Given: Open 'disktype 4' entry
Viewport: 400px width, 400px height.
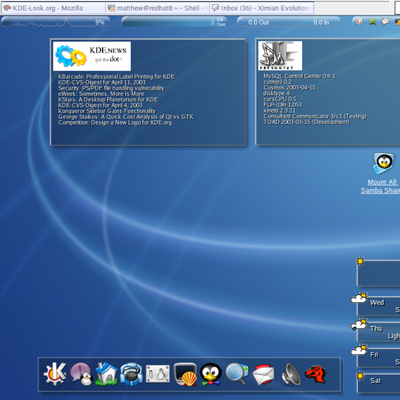Looking at the screenshot, I should pos(276,93).
